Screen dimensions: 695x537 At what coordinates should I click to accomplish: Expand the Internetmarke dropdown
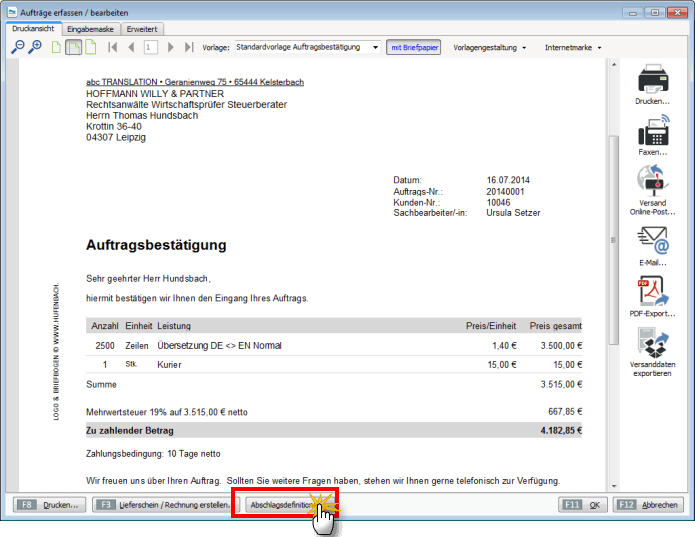click(573, 47)
